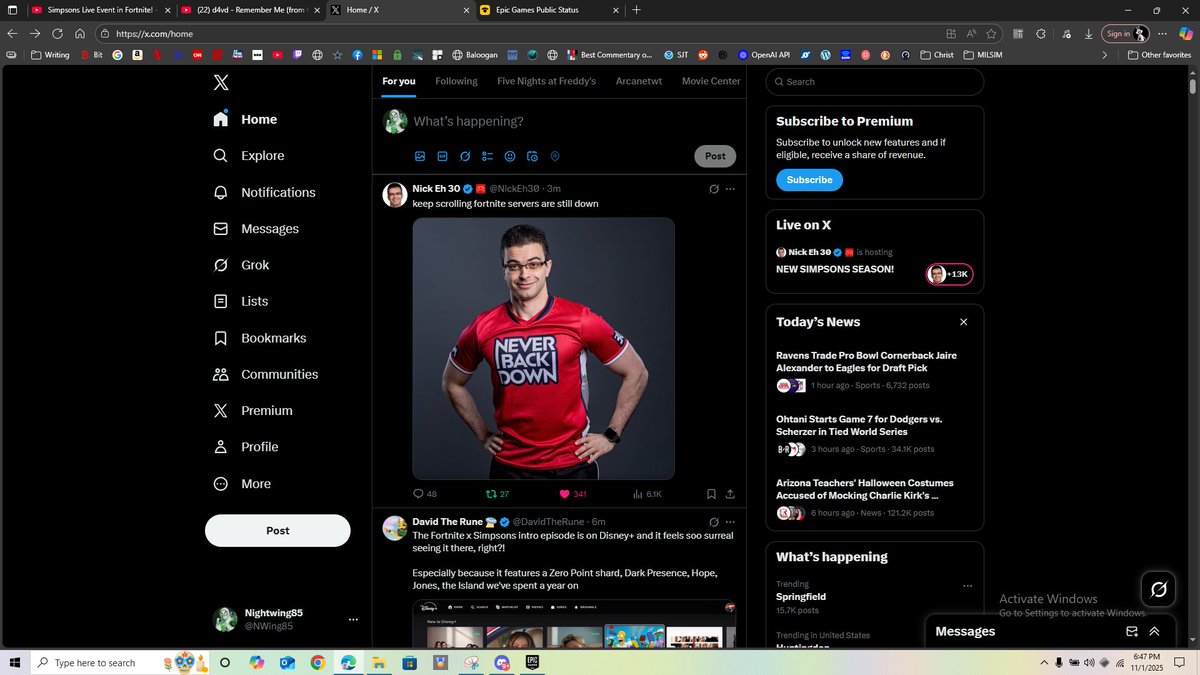
Task: Click the blue Subscribe button
Action: pyautogui.click(x=809, y=180)
